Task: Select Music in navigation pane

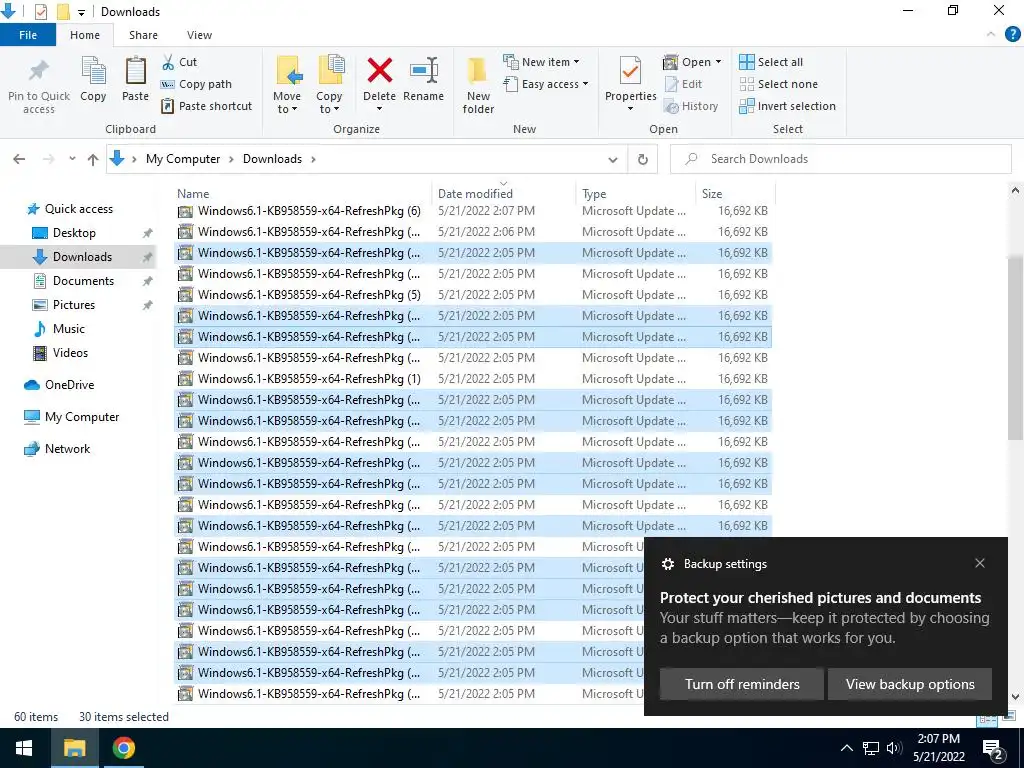Action: point(69,328)
